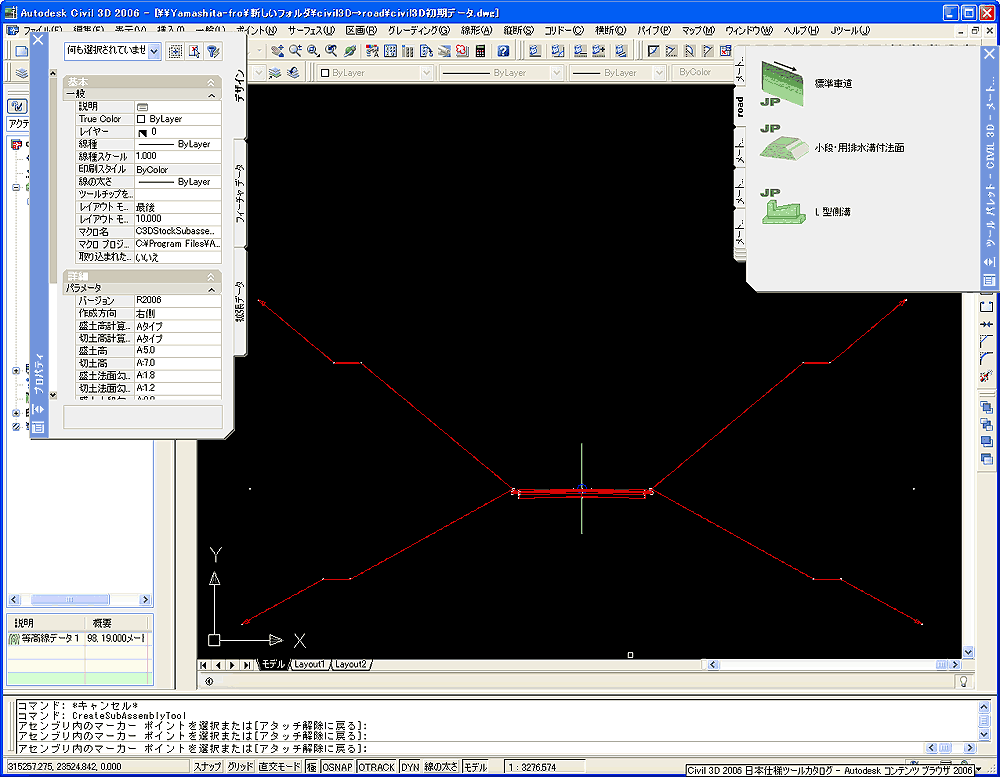
Task: Click the zoom window toolbar icon
Action: coord(313,50)
